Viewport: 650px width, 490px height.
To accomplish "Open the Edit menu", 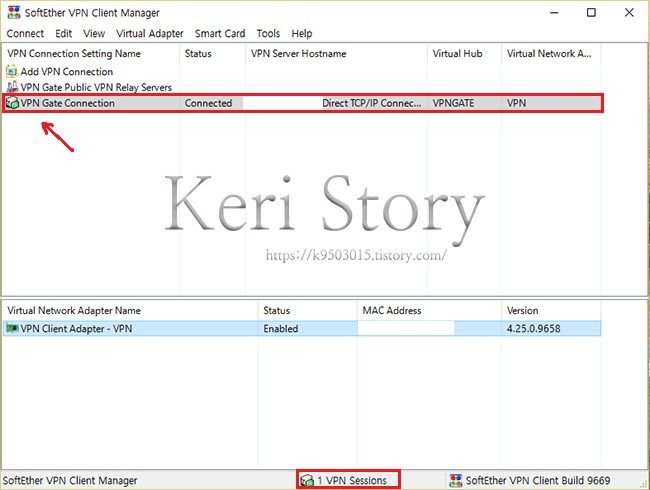I will [63, 34].
